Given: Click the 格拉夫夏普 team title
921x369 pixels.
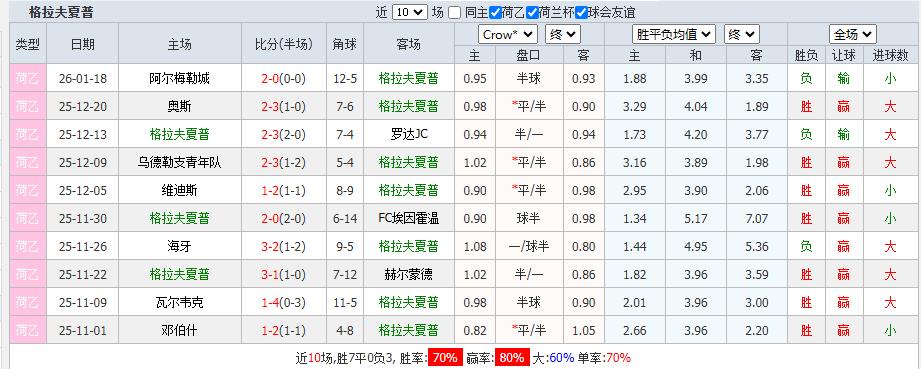Looking at the screenshot, I should (61, 12).
